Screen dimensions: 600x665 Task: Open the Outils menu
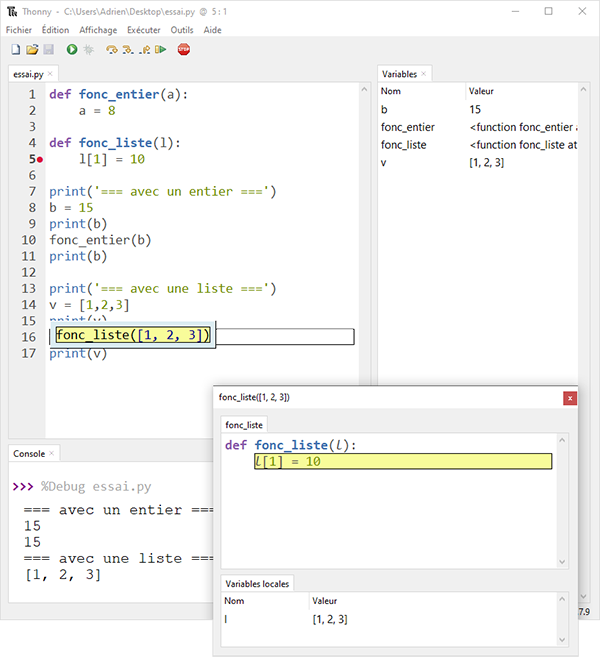182,30
